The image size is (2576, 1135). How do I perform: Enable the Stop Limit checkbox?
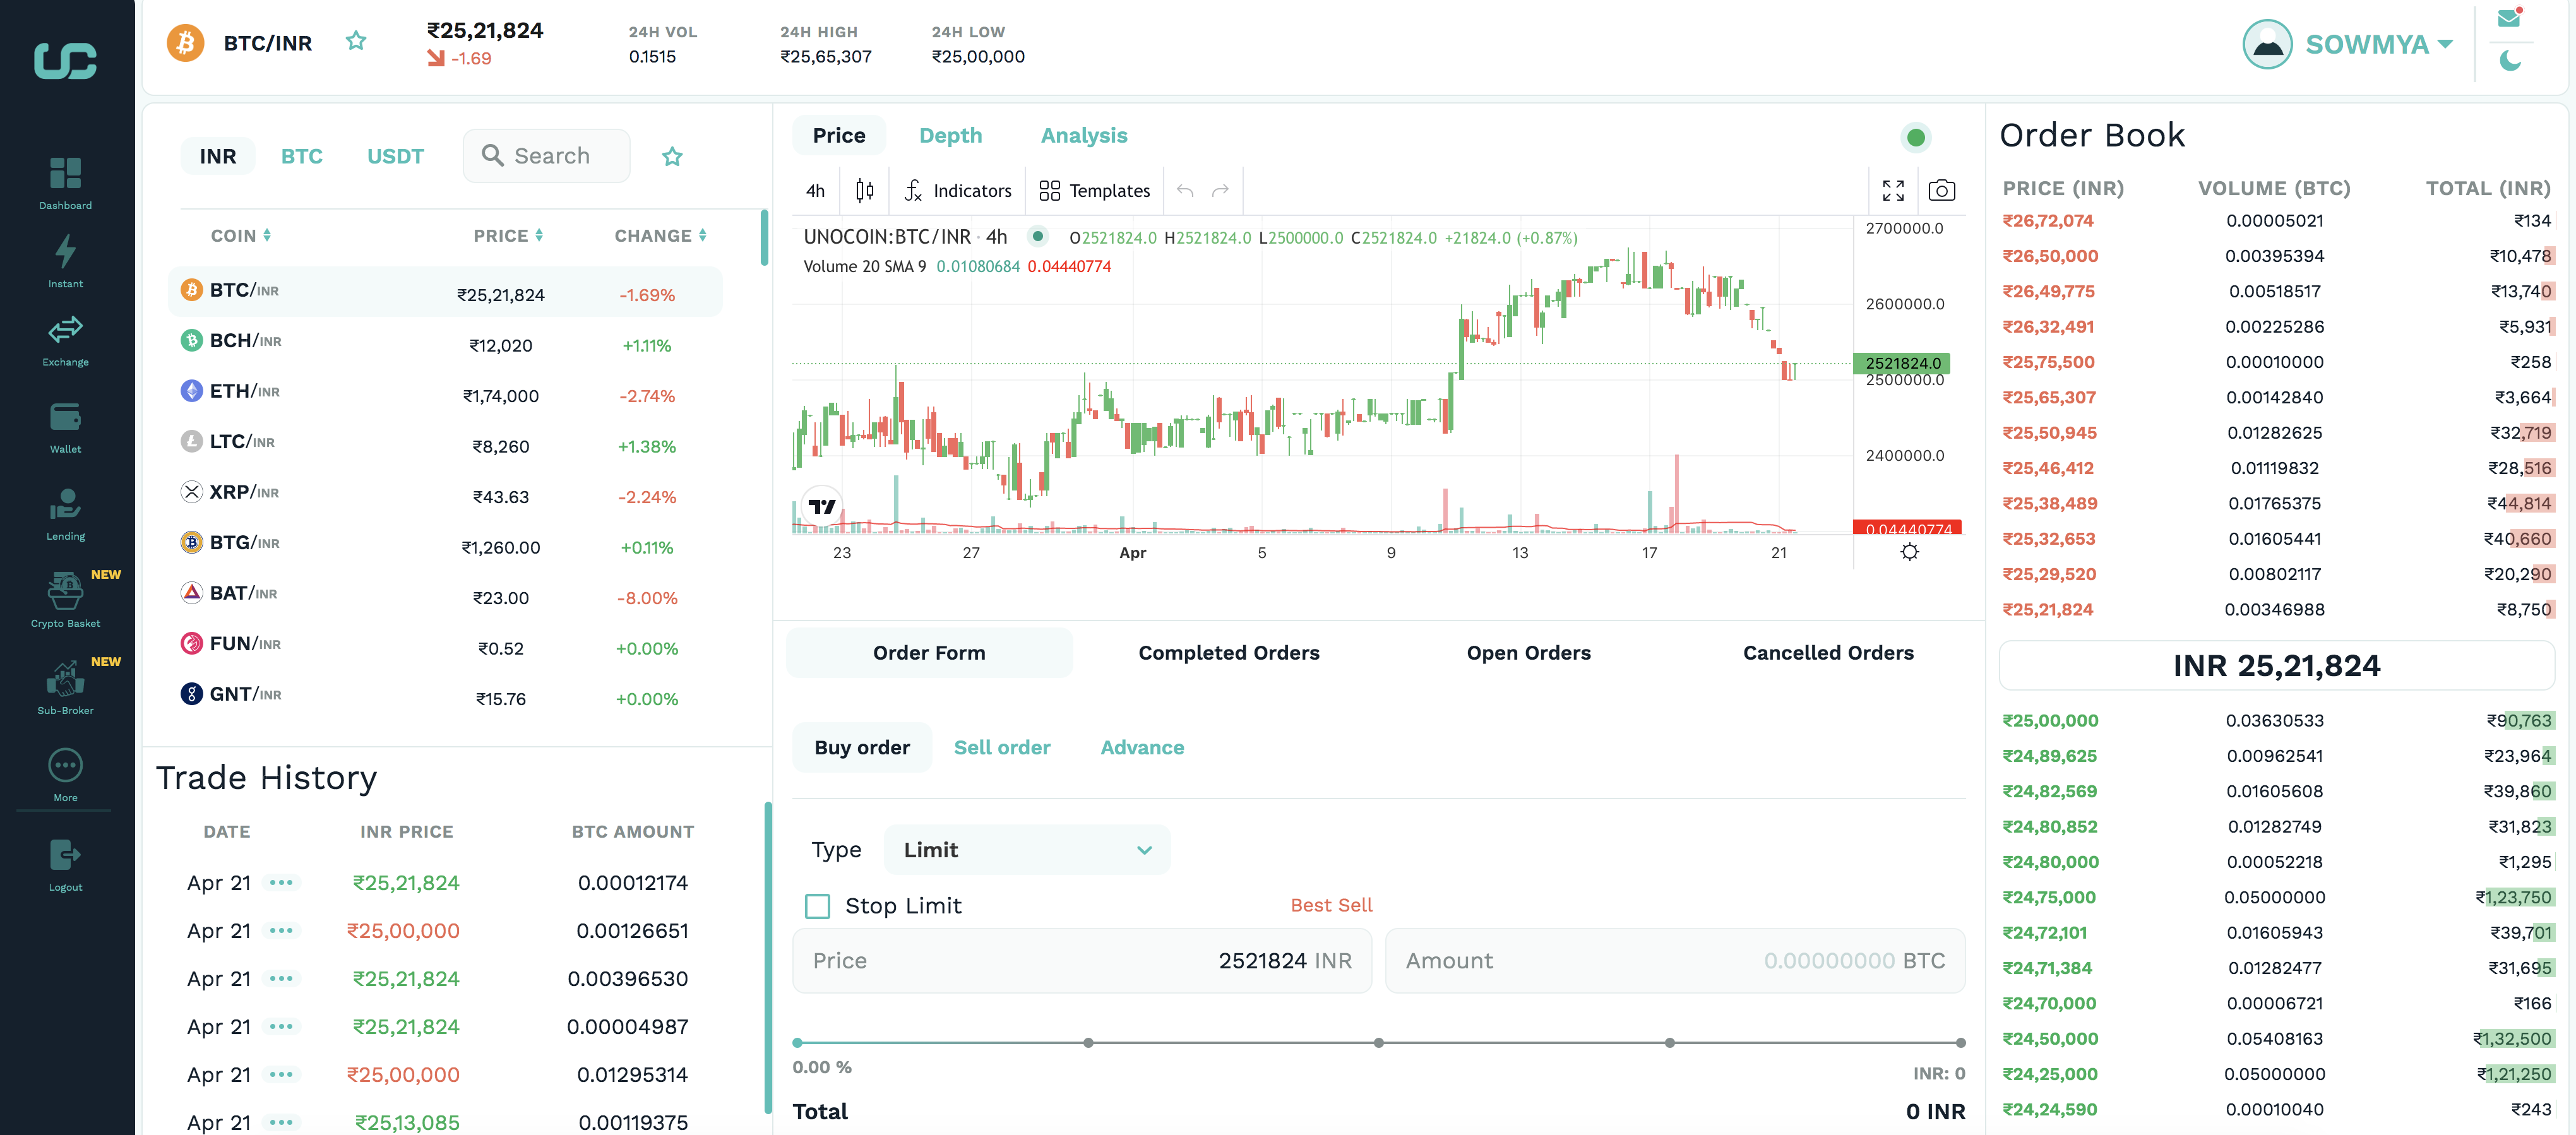pyautogui.click(x=818, y=906)
